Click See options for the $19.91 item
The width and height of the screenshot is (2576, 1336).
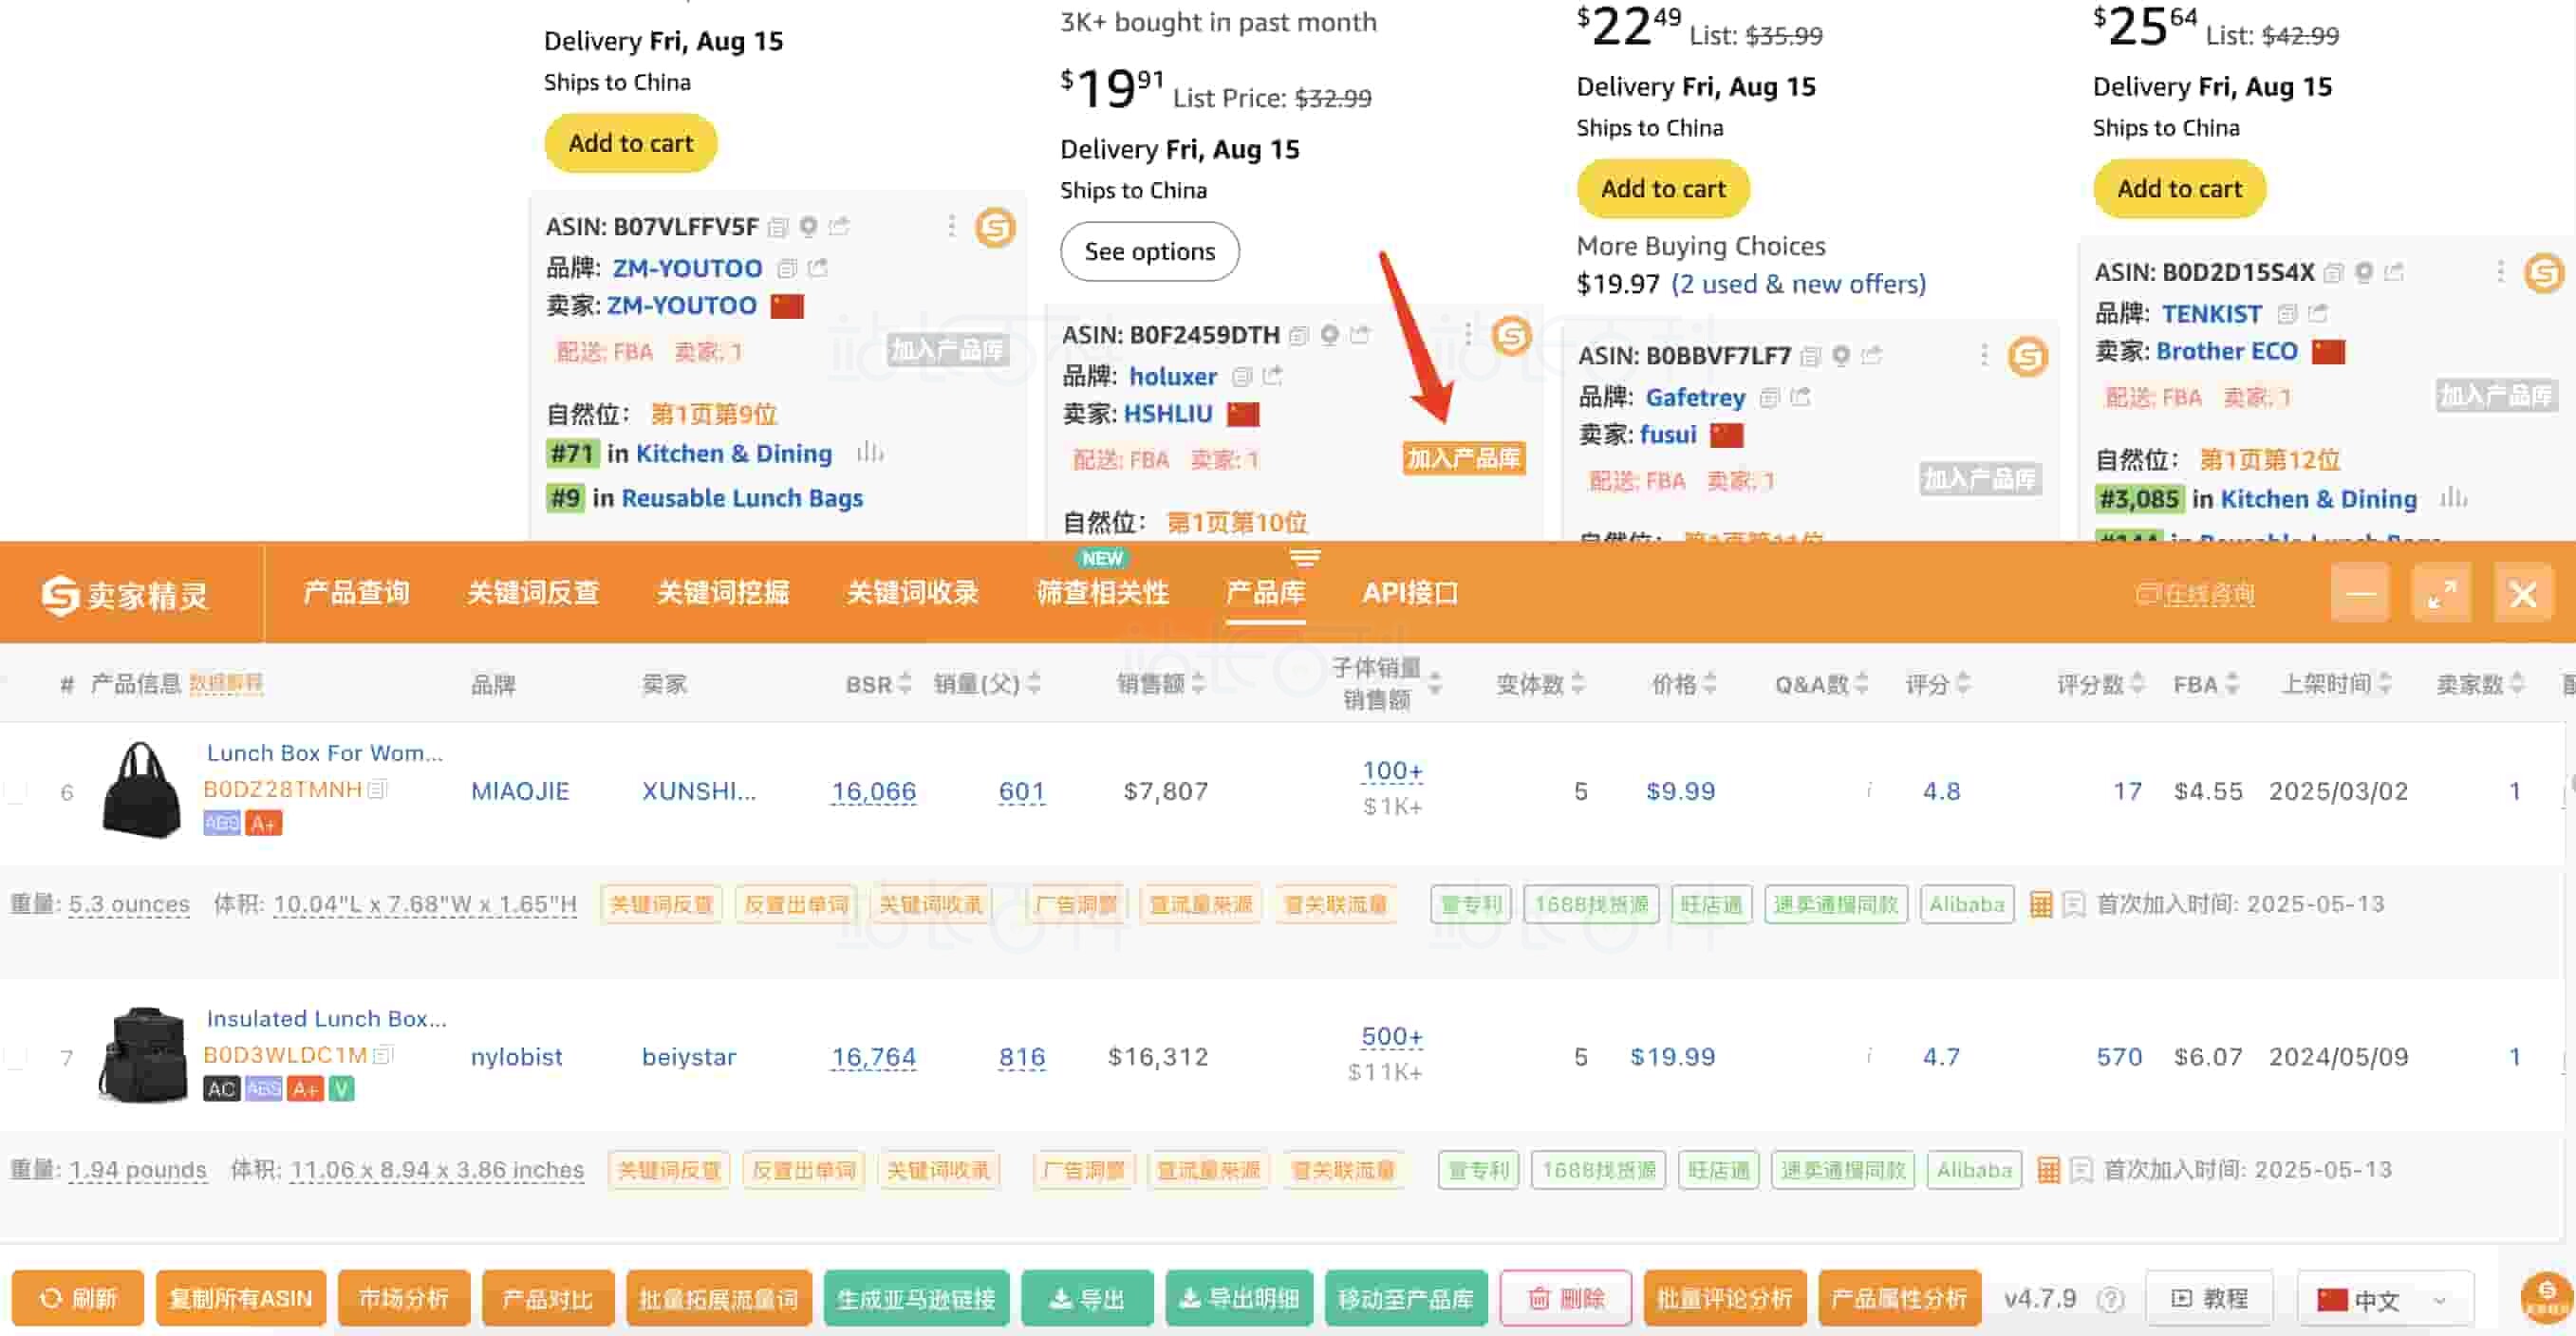(1149, 252)
